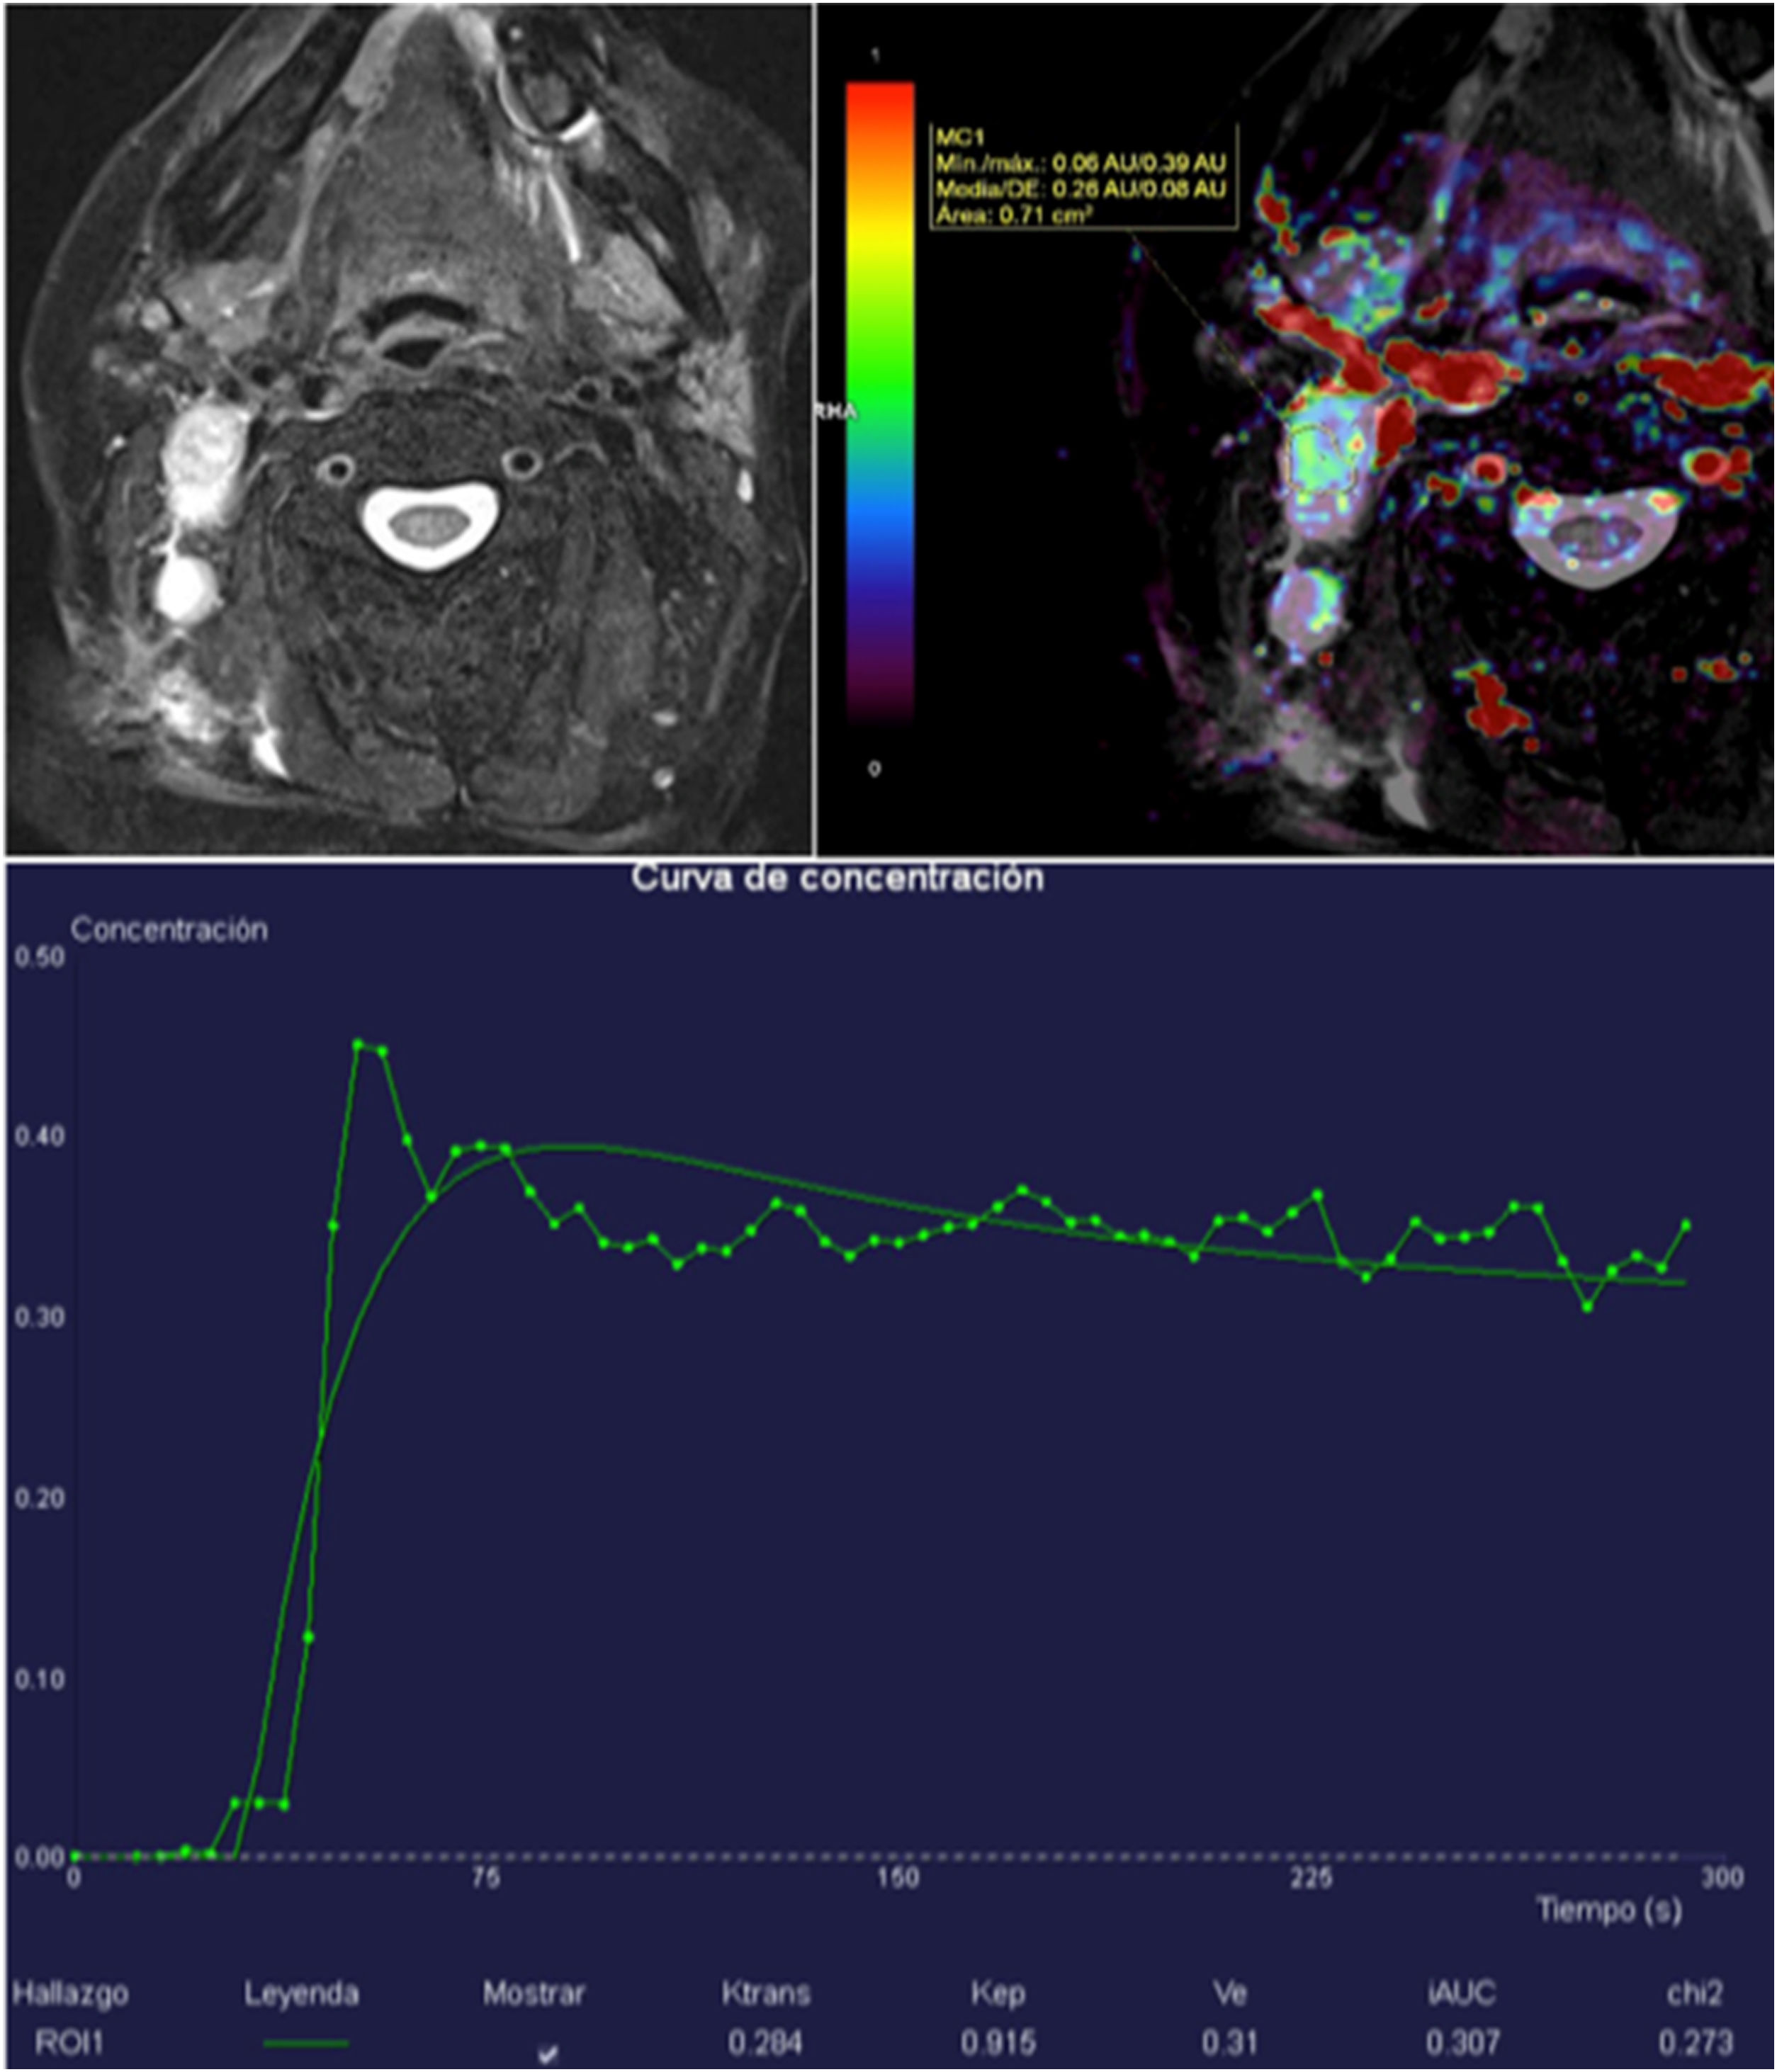Click the iAUC column header

(1461, 1993)
